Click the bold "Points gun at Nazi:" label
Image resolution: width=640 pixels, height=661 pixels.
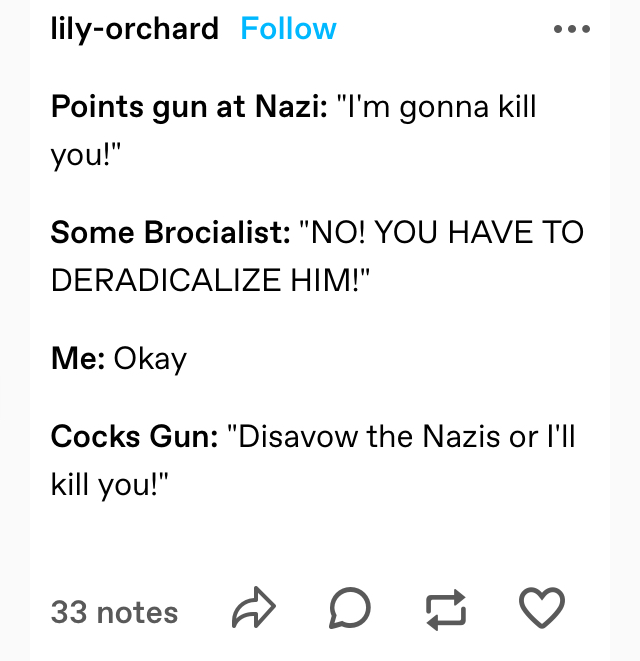(189, 107)
